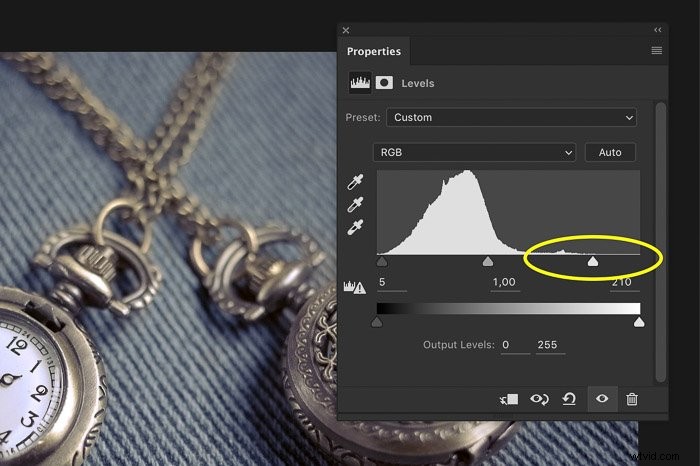Click the output white slider handle
Viewport: 700px width, 466px height.
coord(639,322)
